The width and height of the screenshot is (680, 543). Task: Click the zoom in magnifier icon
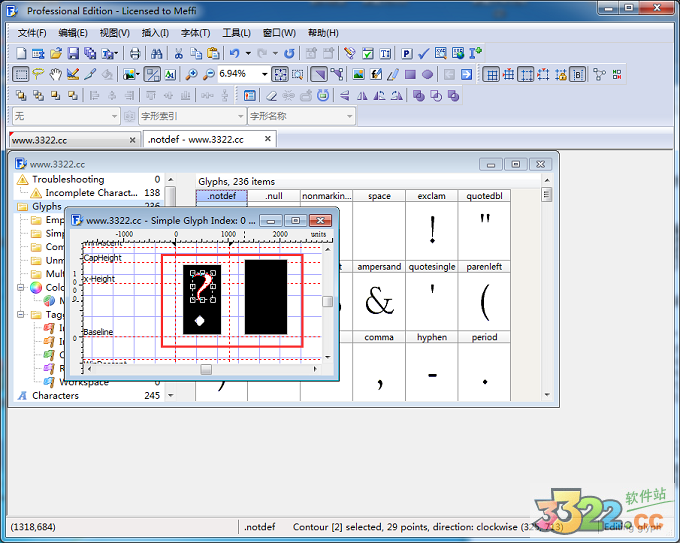click(x=191, y=74)
